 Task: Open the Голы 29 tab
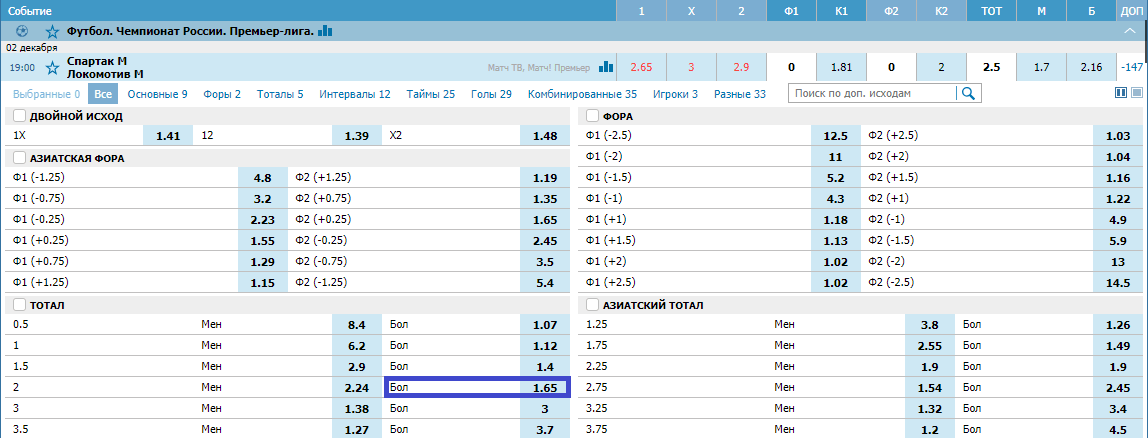point(491,94)
